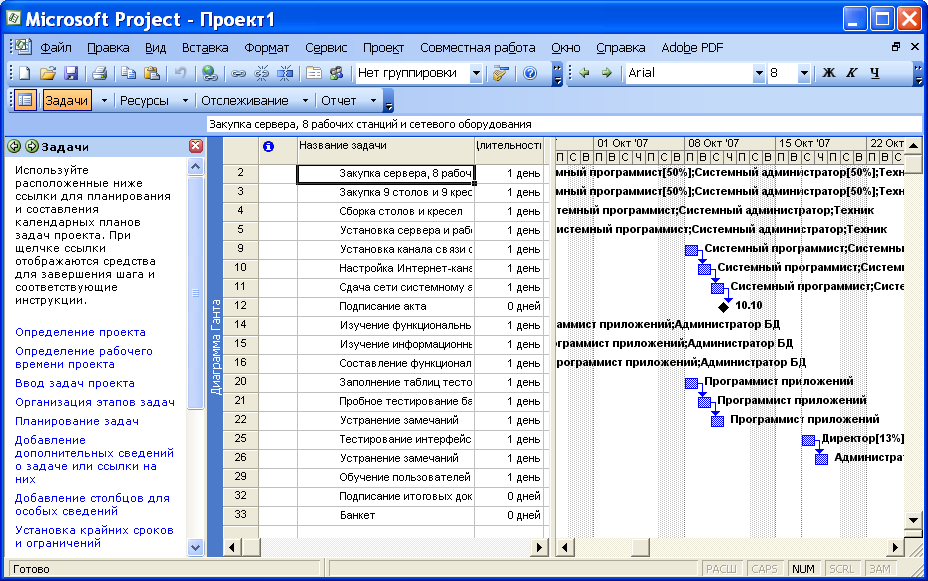This screenshot has width=928, height=581.
Task: Open the font size 8 dropdown
Action: (x=804, y=73)
